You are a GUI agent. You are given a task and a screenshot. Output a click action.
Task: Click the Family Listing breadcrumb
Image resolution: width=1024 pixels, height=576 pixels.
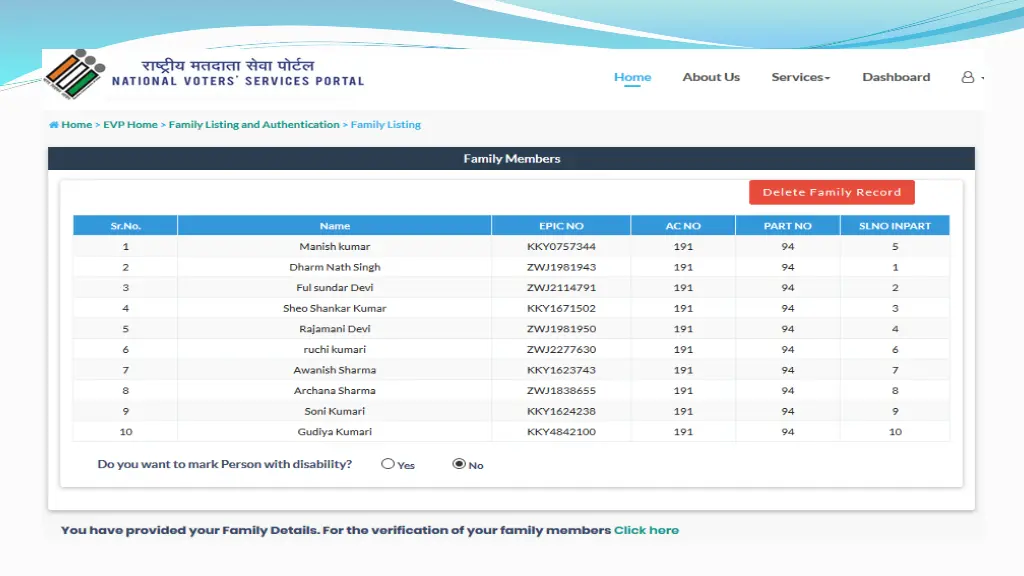[385, 125]
